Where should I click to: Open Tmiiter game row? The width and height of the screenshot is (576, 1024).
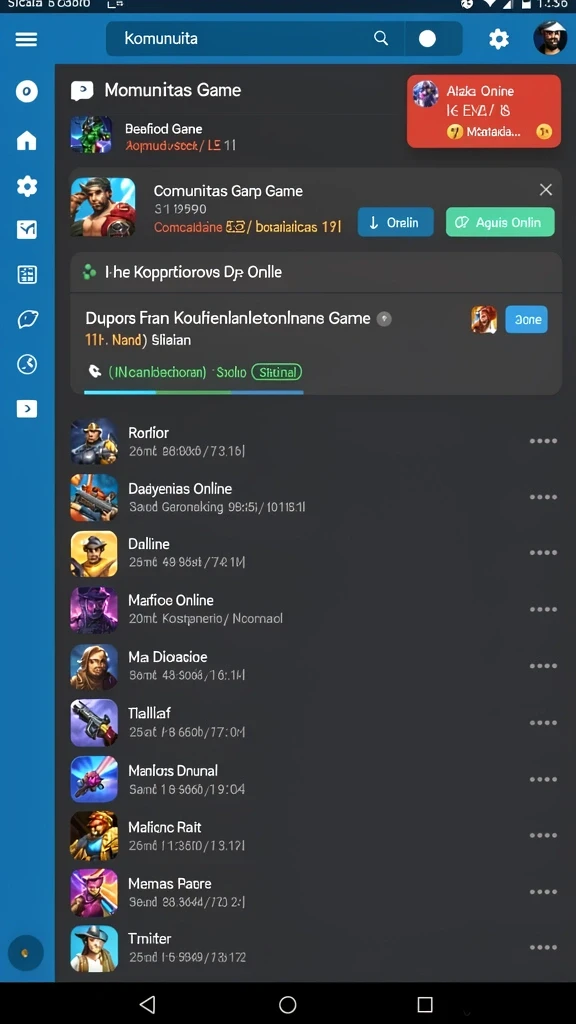coord(315,948)
